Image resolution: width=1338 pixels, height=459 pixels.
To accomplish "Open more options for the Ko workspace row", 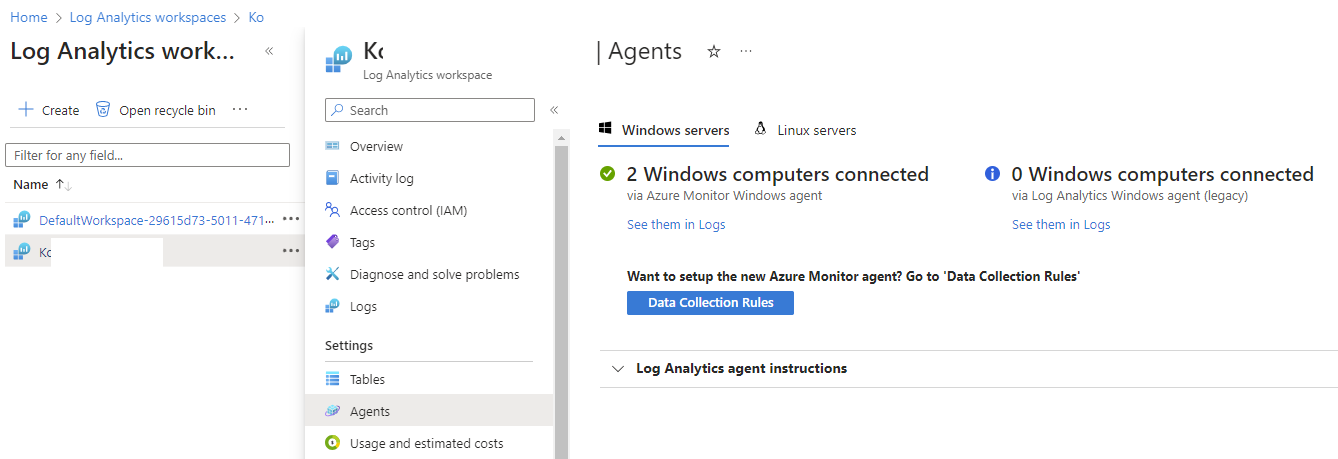I will coord(291,251).
